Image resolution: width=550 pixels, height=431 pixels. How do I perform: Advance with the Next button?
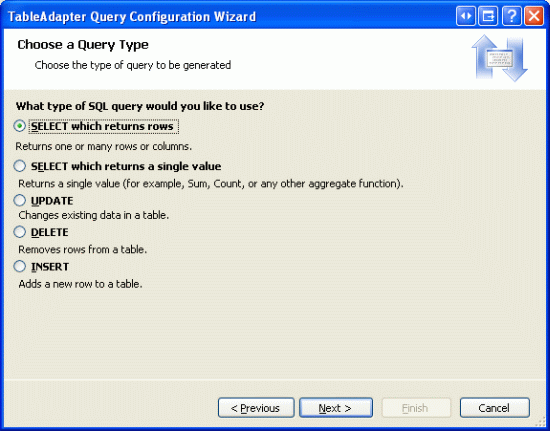(x=336, y=408)
